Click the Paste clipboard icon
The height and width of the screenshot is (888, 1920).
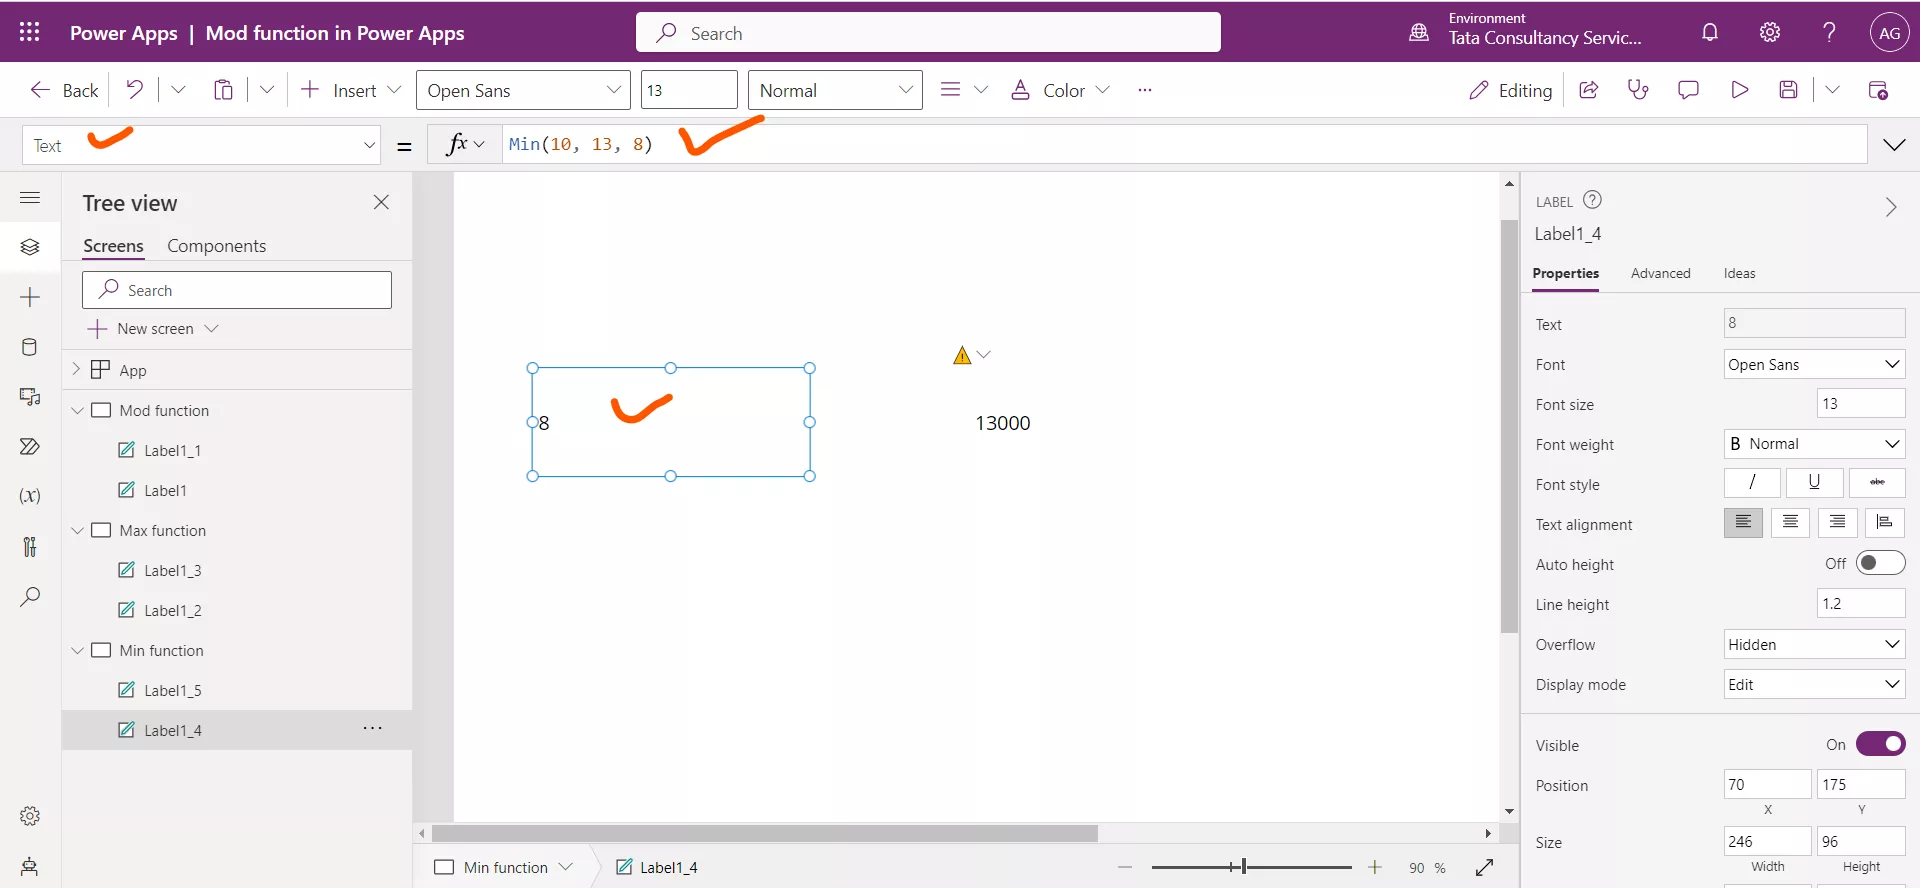click(223, 90)
